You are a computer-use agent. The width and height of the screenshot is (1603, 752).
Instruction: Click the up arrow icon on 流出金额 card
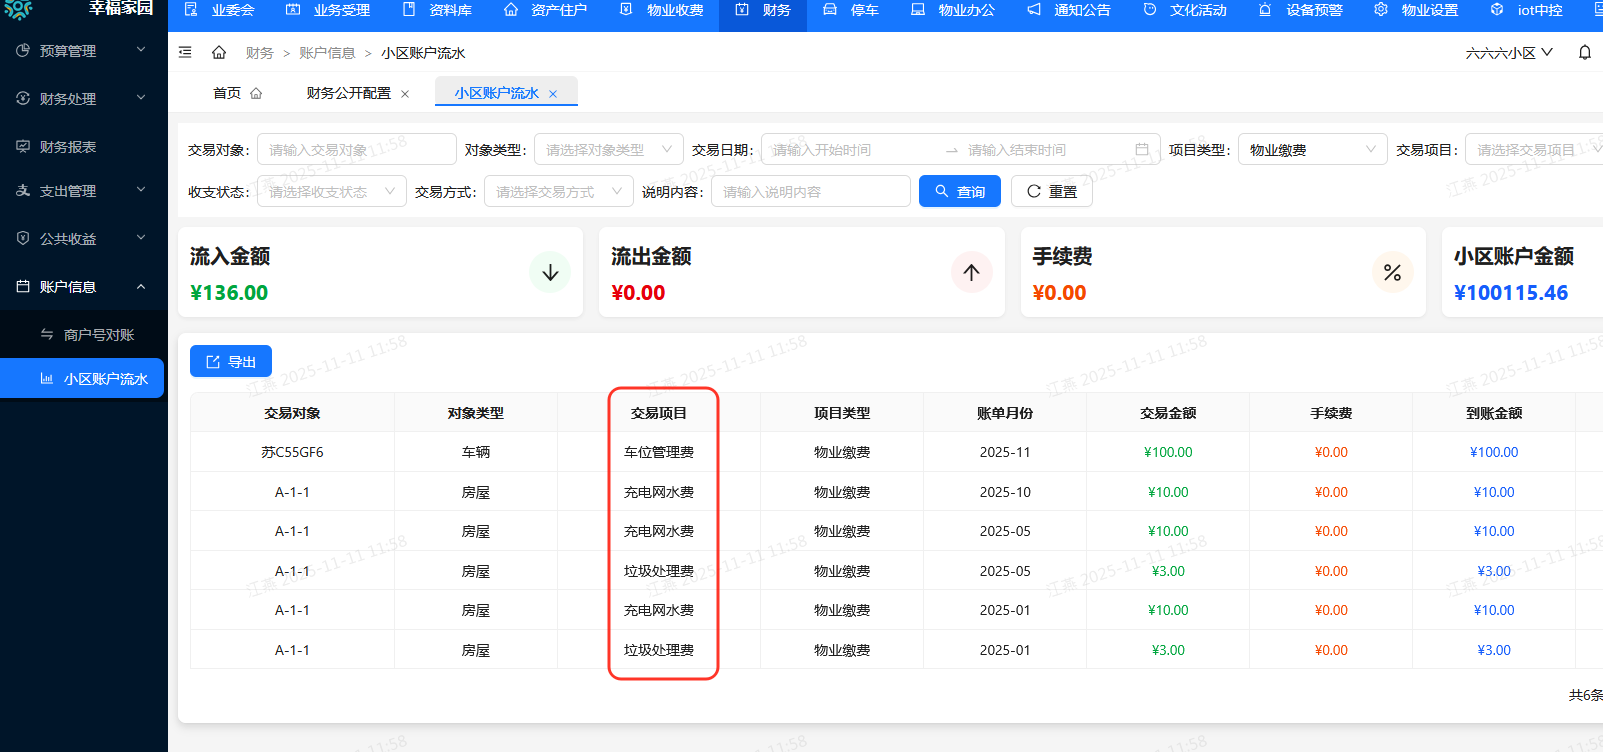[x=971, y=272]
